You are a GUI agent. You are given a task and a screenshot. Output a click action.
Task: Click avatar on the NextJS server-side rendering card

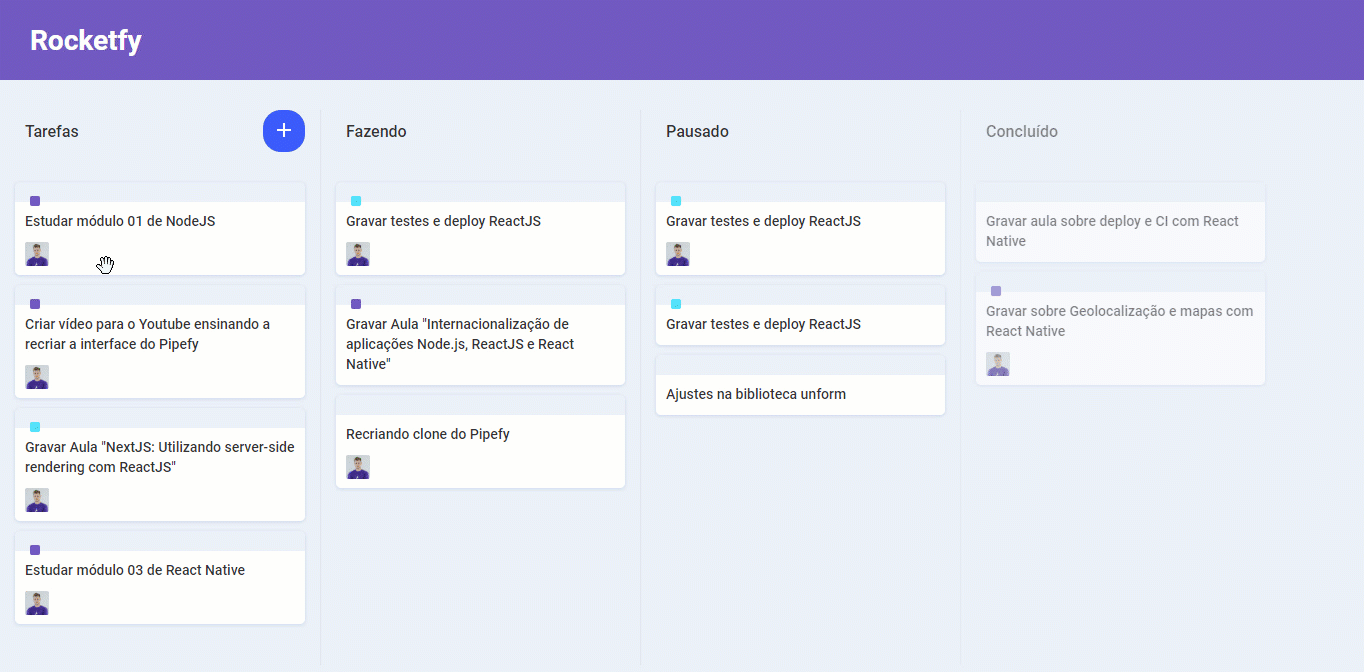pos(37,500)
